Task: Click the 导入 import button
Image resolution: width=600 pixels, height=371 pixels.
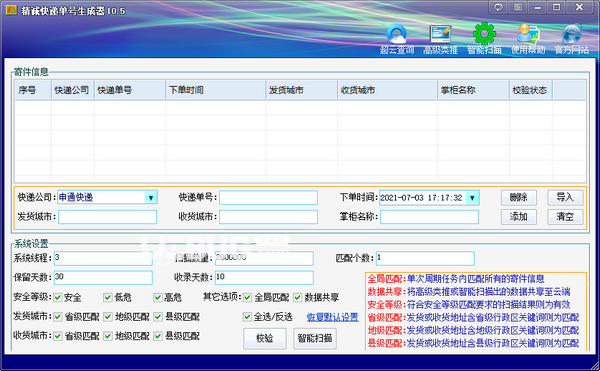Action: [x=565, y=198]
